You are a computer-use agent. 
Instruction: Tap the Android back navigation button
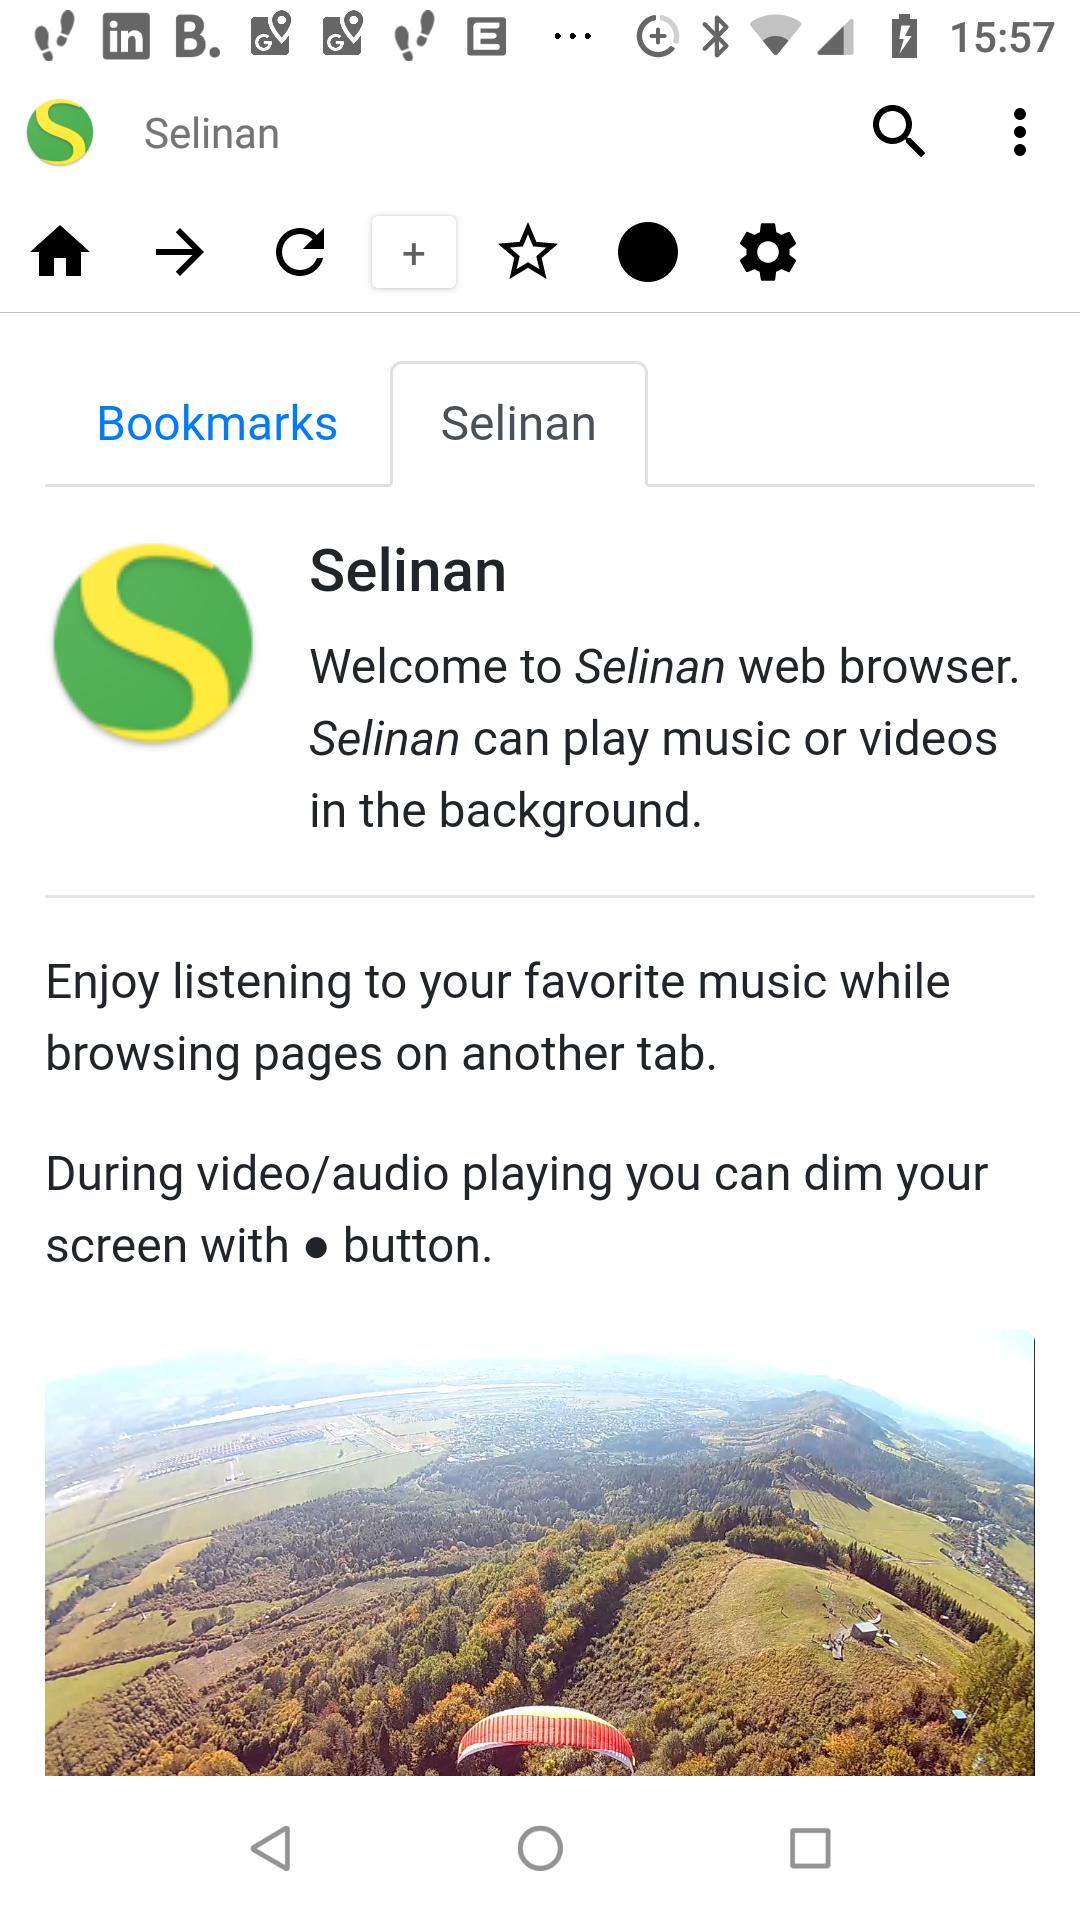[x=271, y=1848]
